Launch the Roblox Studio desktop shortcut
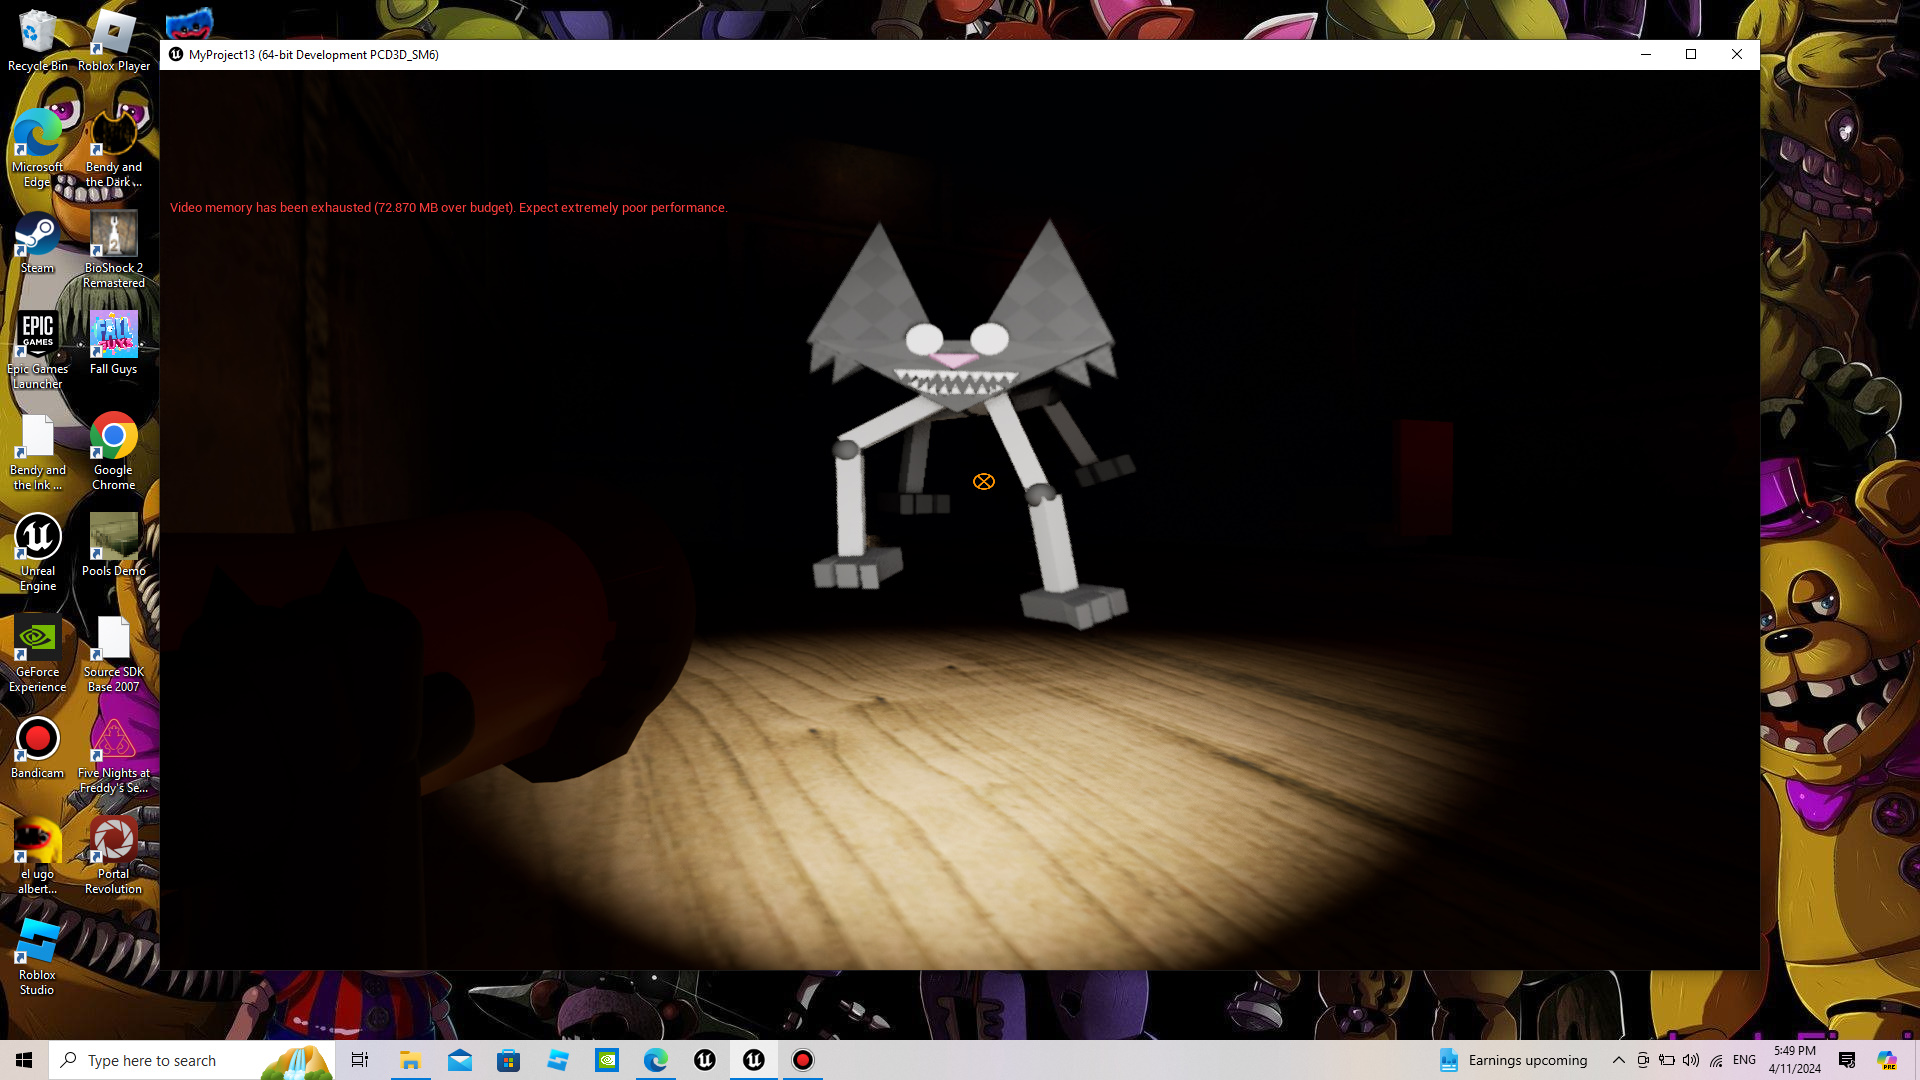1920x1080 pixels. (x=37, y=942)
